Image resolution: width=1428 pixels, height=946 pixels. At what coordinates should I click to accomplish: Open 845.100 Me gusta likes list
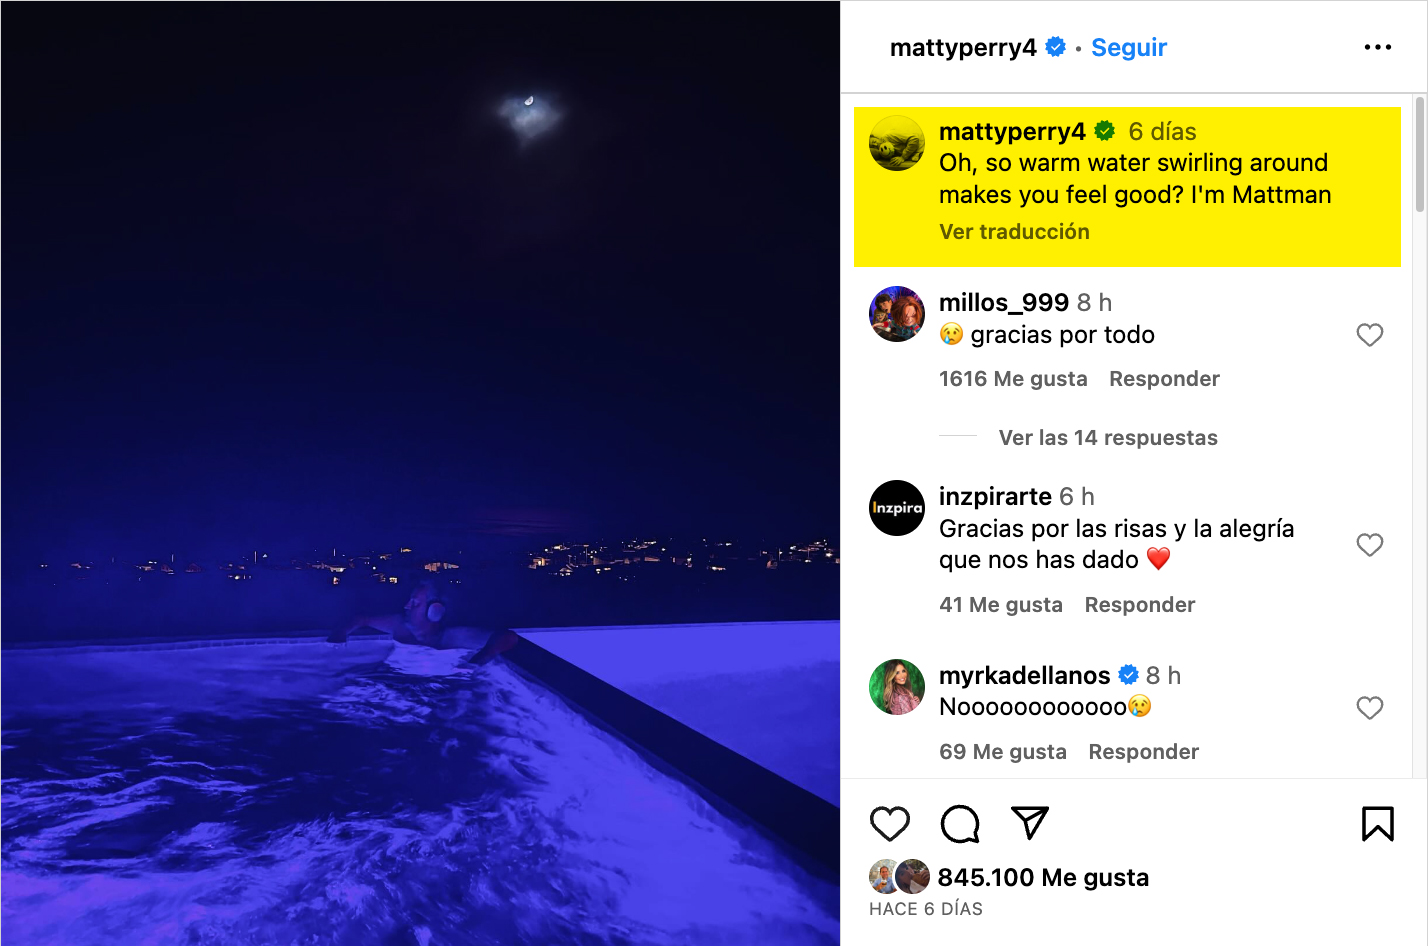(x=1043, y=878)
